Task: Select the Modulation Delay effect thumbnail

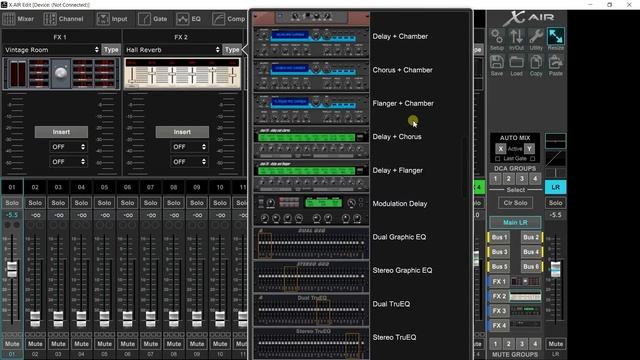Action: click(311, 209)
